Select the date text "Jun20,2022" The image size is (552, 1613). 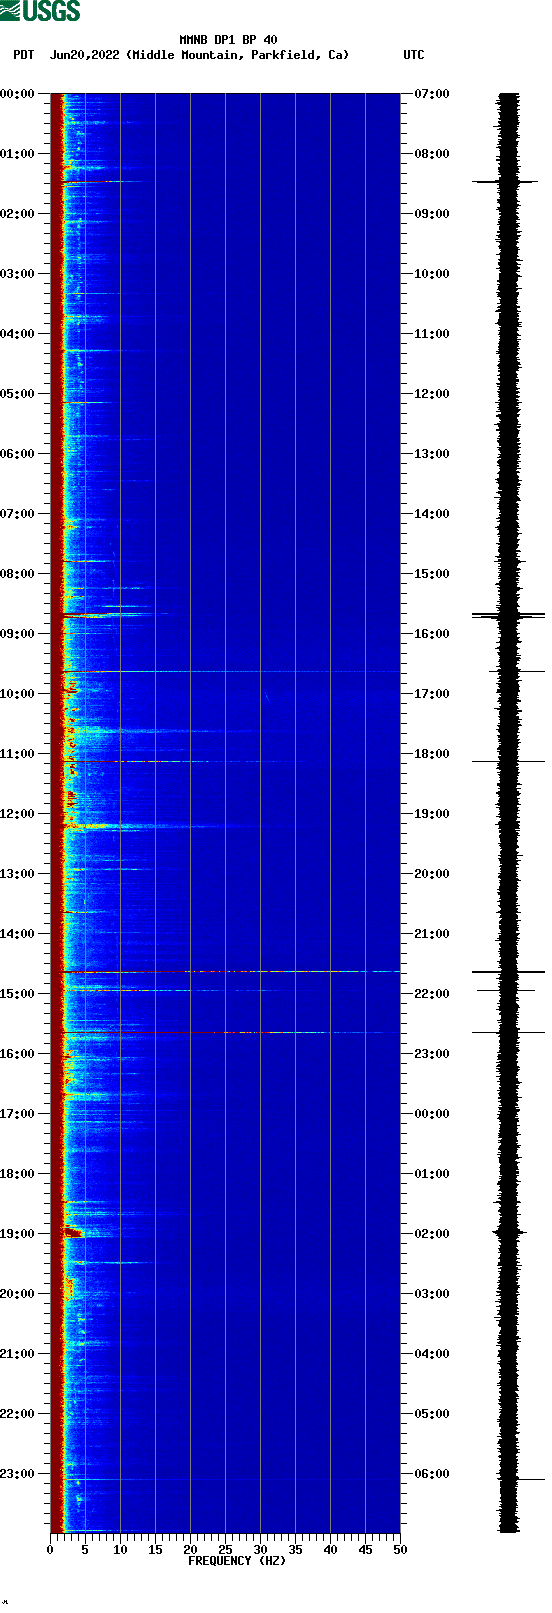(84, 55)
